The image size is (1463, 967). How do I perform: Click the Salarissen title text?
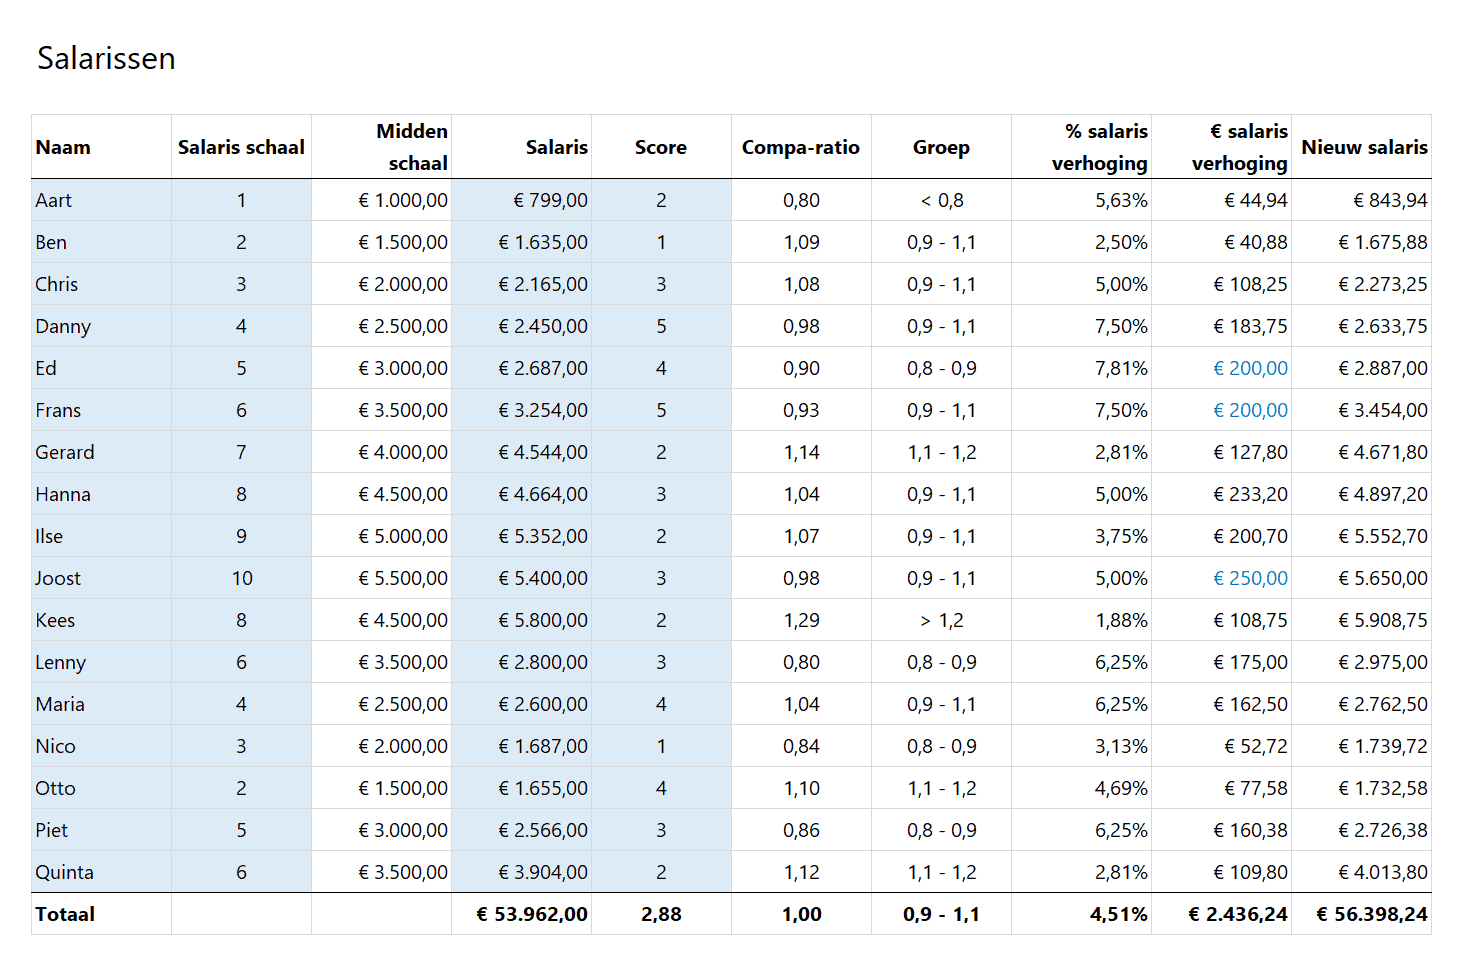point(105,58)
